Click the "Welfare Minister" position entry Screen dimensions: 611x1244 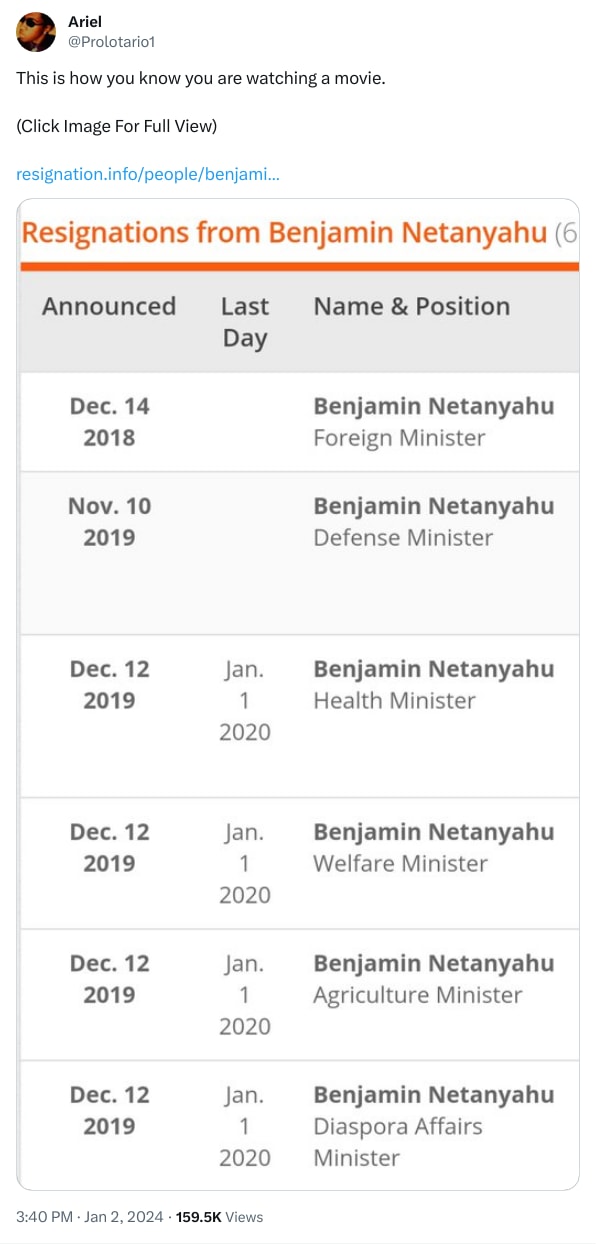coord(400,864)
